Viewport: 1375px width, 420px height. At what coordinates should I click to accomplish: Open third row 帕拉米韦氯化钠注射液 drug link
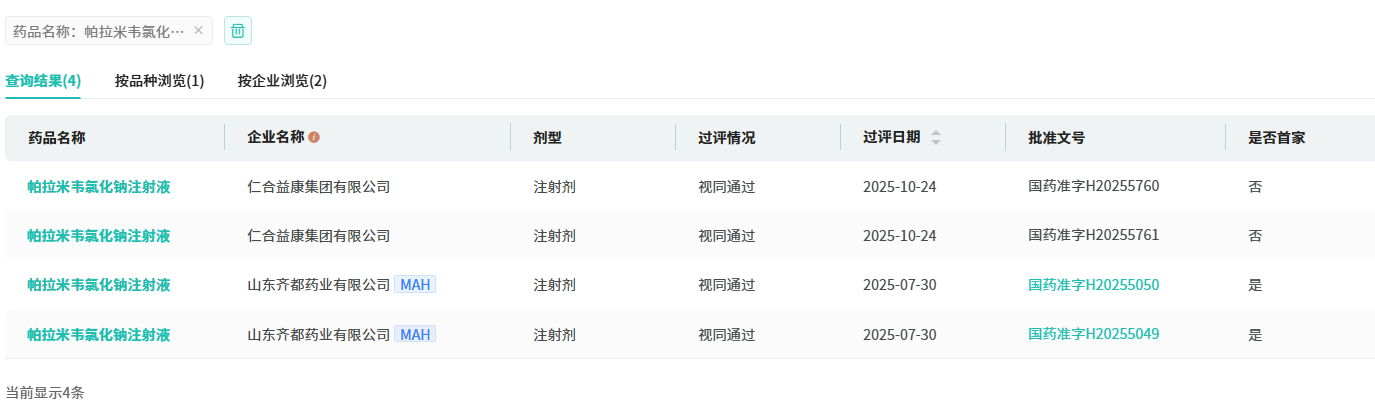pyautogui.click(x=98, y=285)
